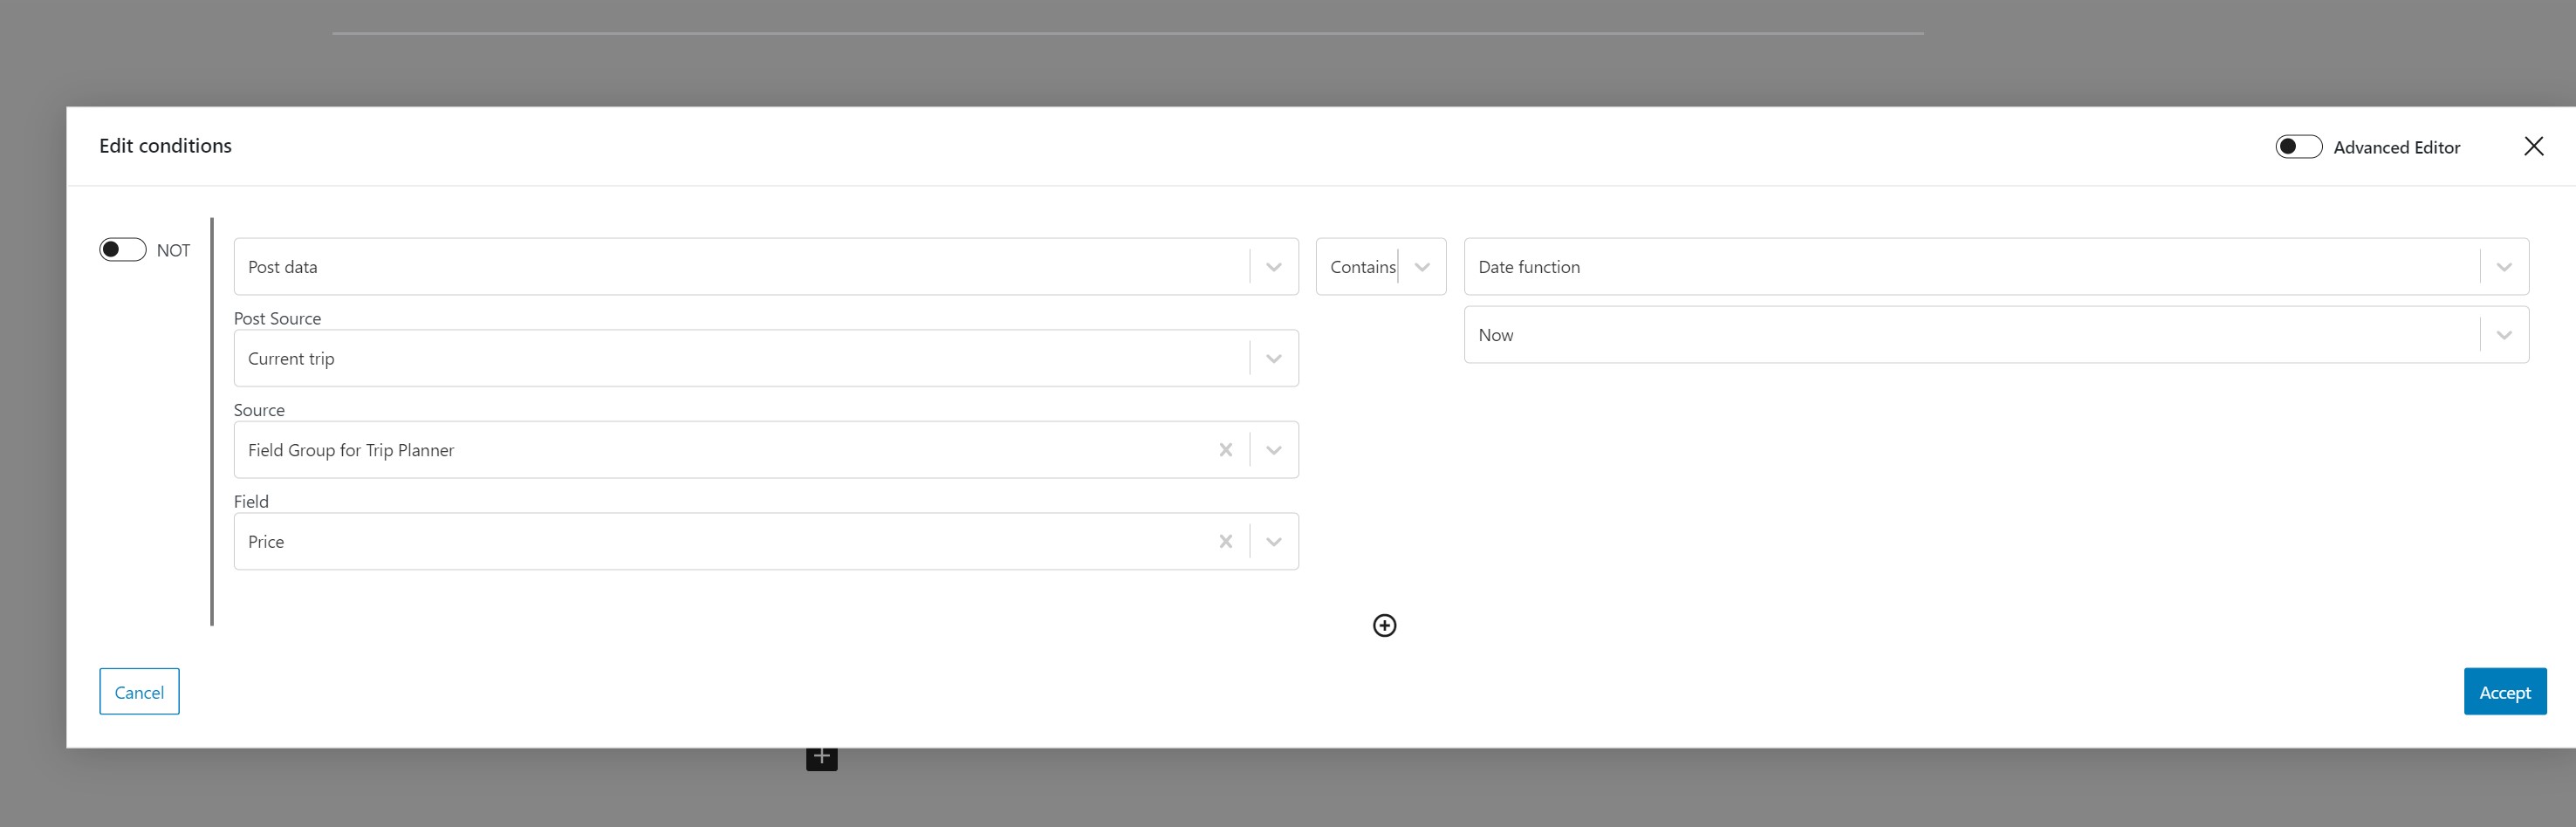Click the Advanced Editor label text
Viewport: 2576px width, 827px height.
click(2396, 148)
